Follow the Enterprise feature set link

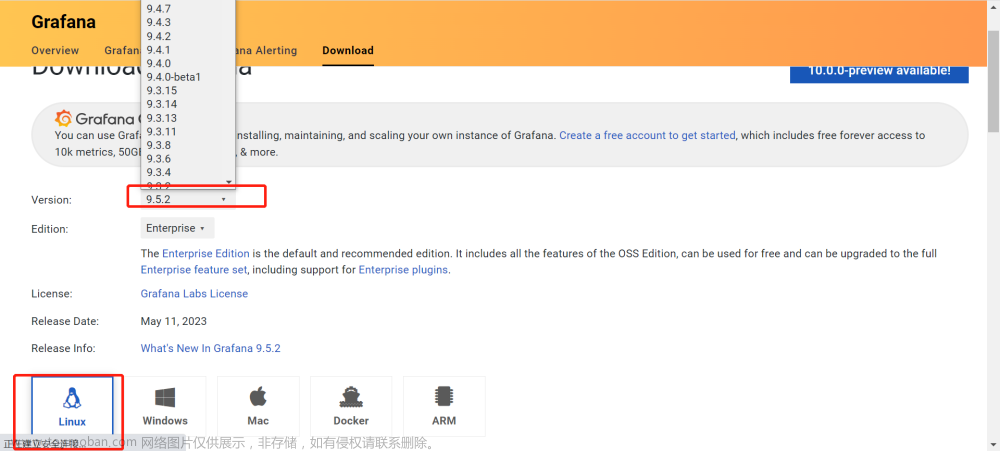pyautogui.click(x=194, y=270)
